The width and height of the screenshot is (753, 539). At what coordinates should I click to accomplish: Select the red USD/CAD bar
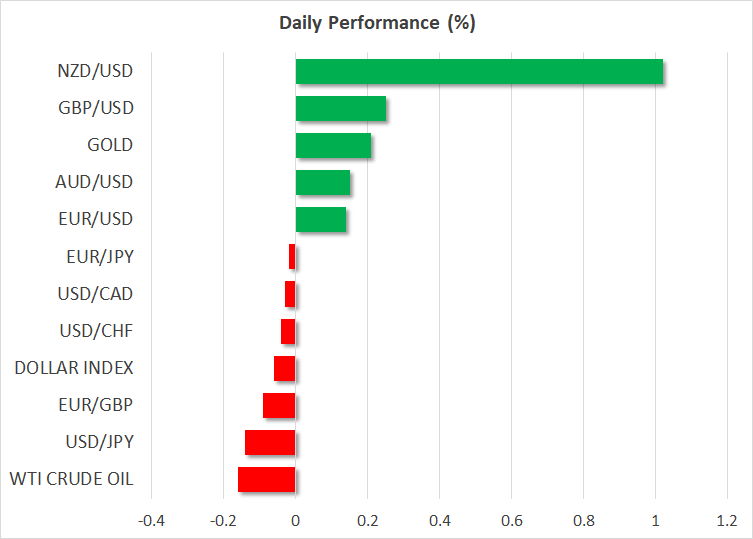(290, 294)
